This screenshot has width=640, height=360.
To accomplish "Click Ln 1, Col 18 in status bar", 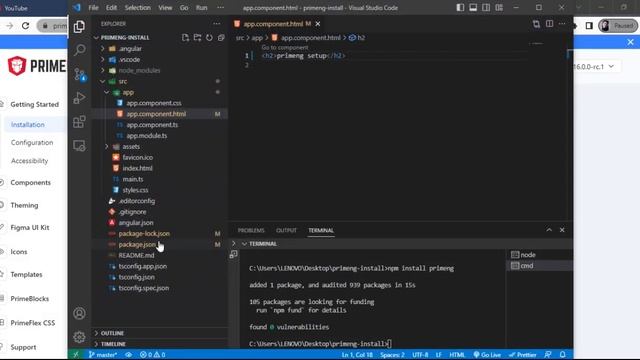I will click(357, 355).
